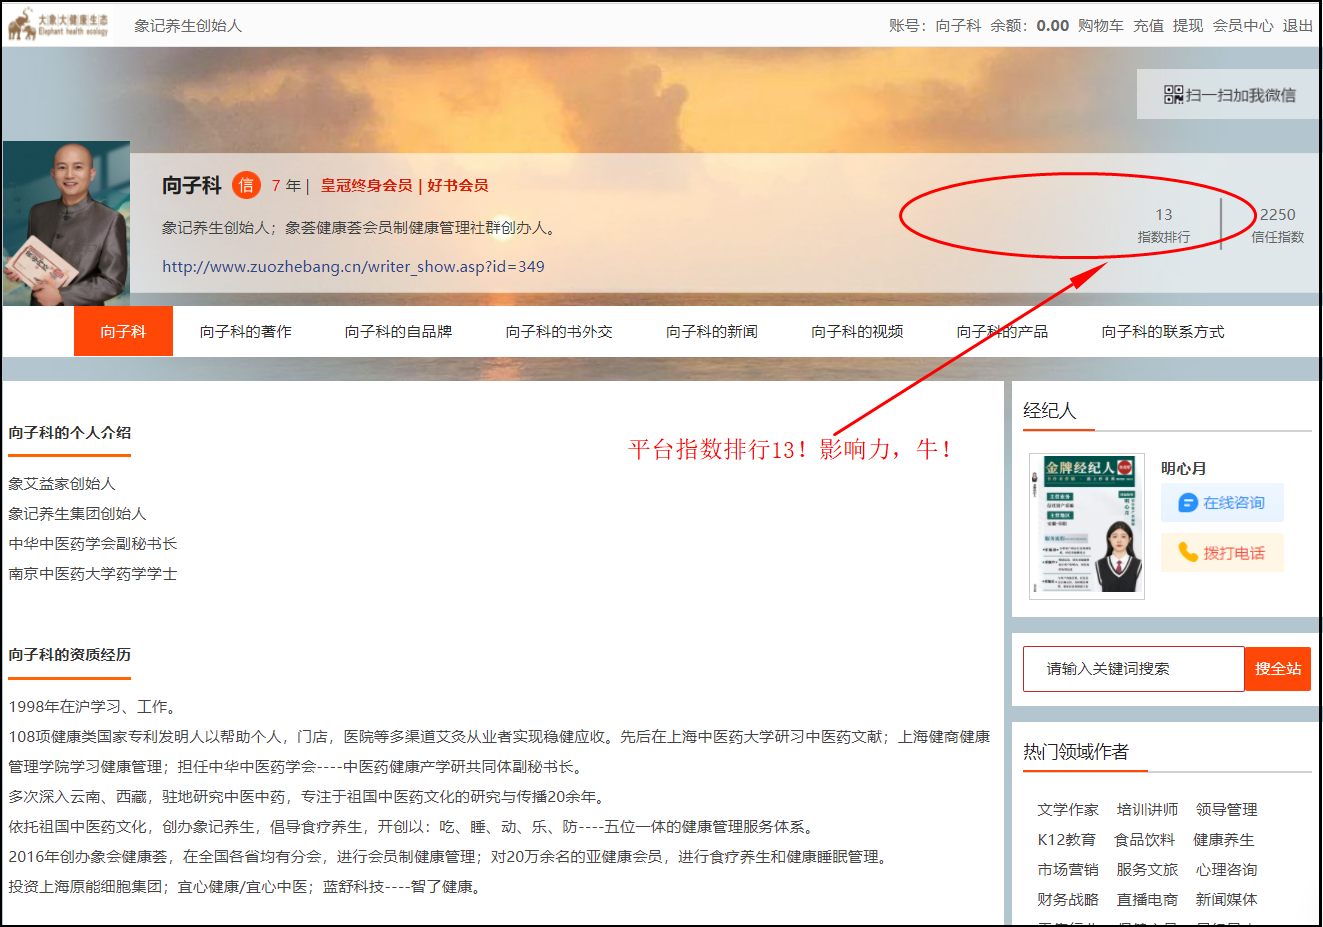Screen dimensions: 1323x927
Task: Open the zuozhebang writer profile URL
Action: coord(353,267)
